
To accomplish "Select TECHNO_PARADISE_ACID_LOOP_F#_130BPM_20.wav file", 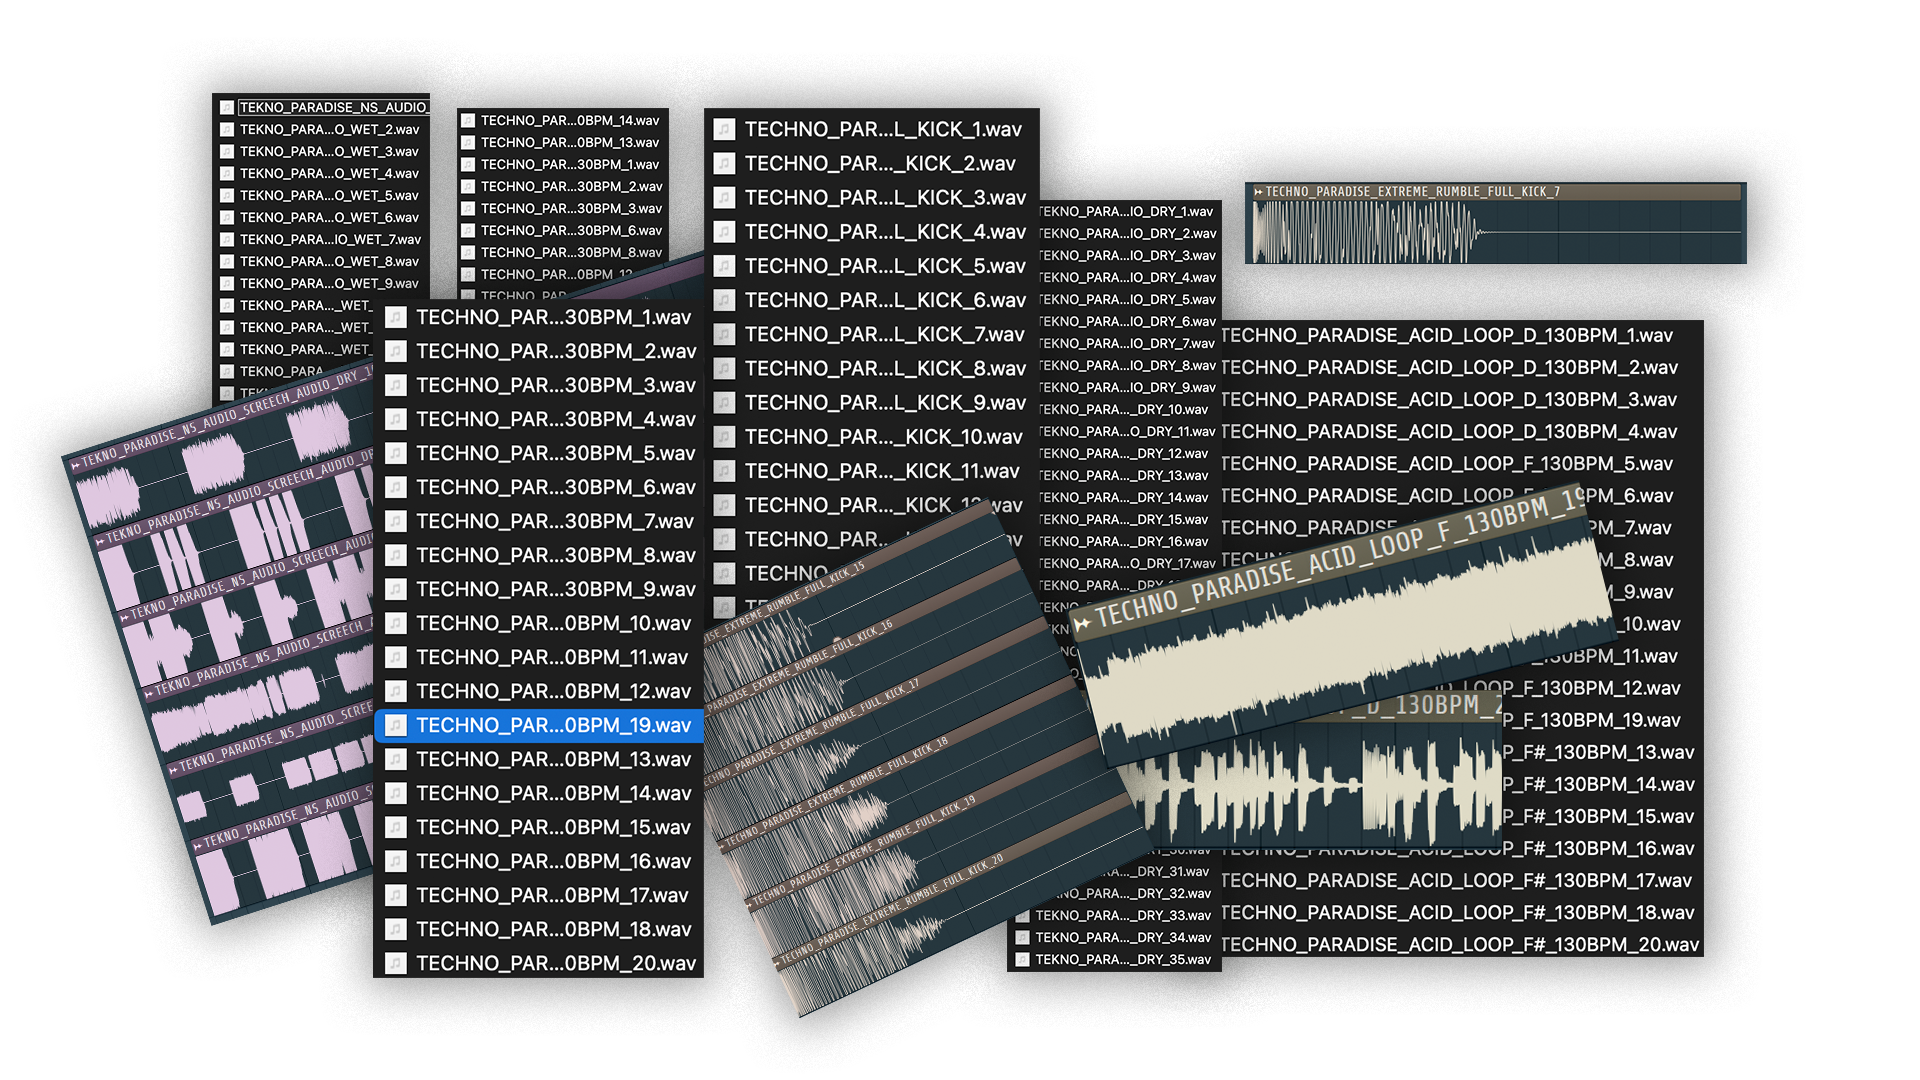I will pos(1459,945).
